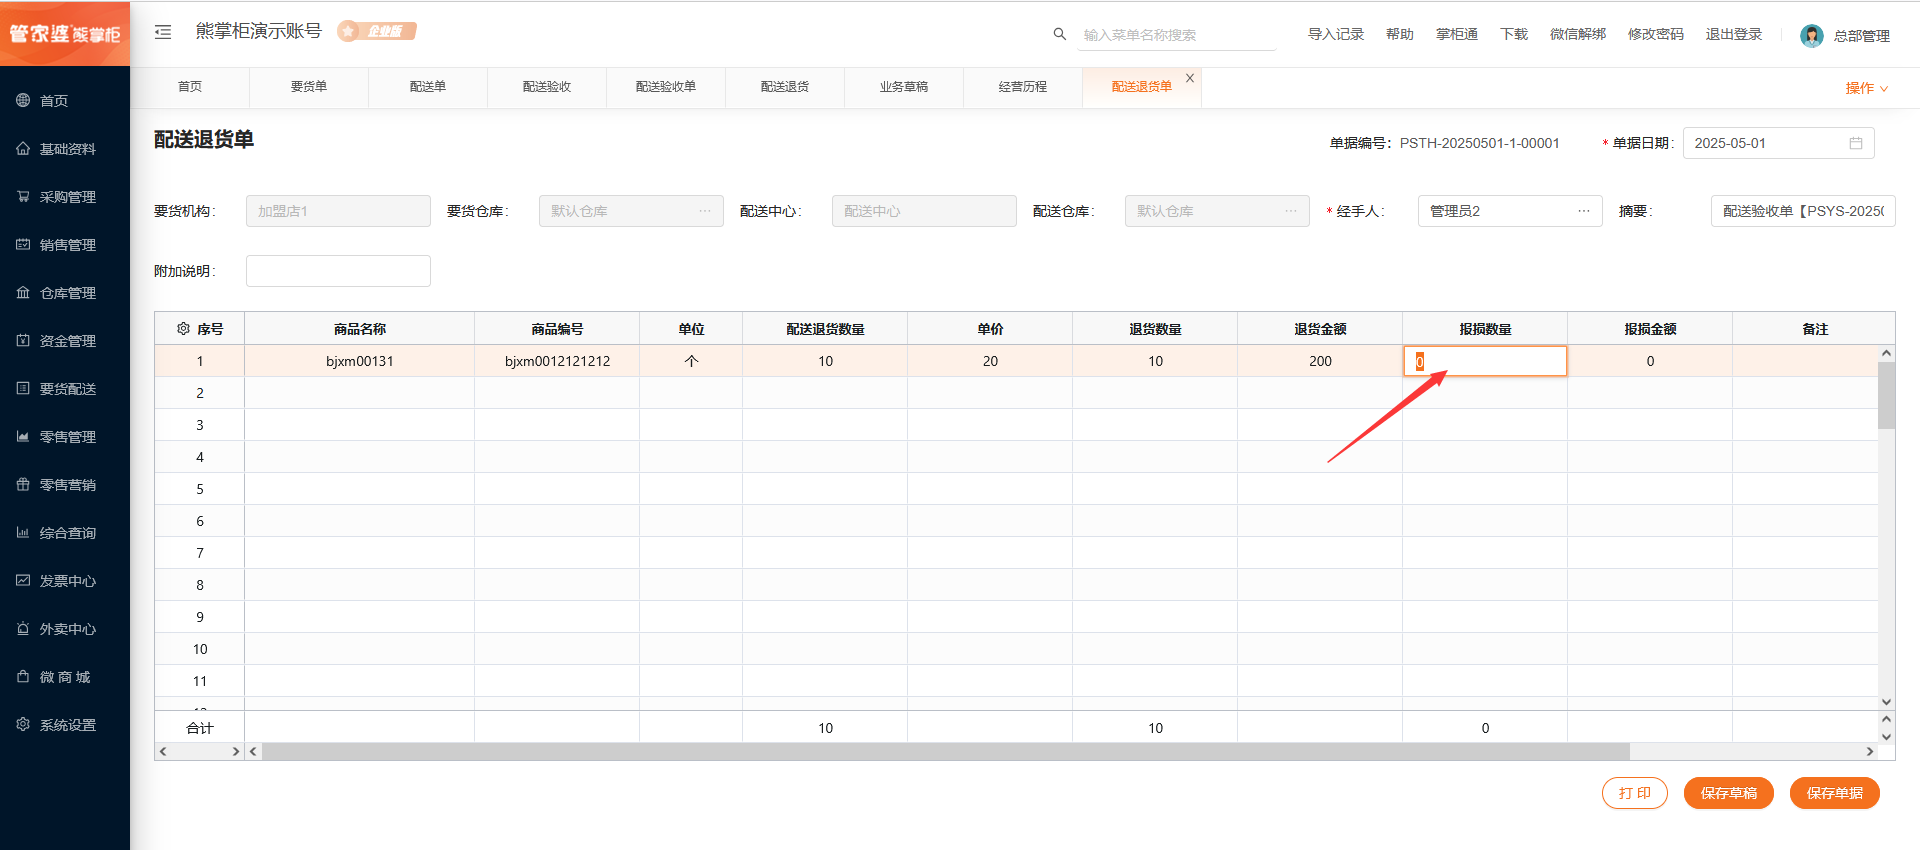Viewport: 1920px width, 850px height.
Task: Click the 单价 cell showing 20
Action: pos(990,361)
